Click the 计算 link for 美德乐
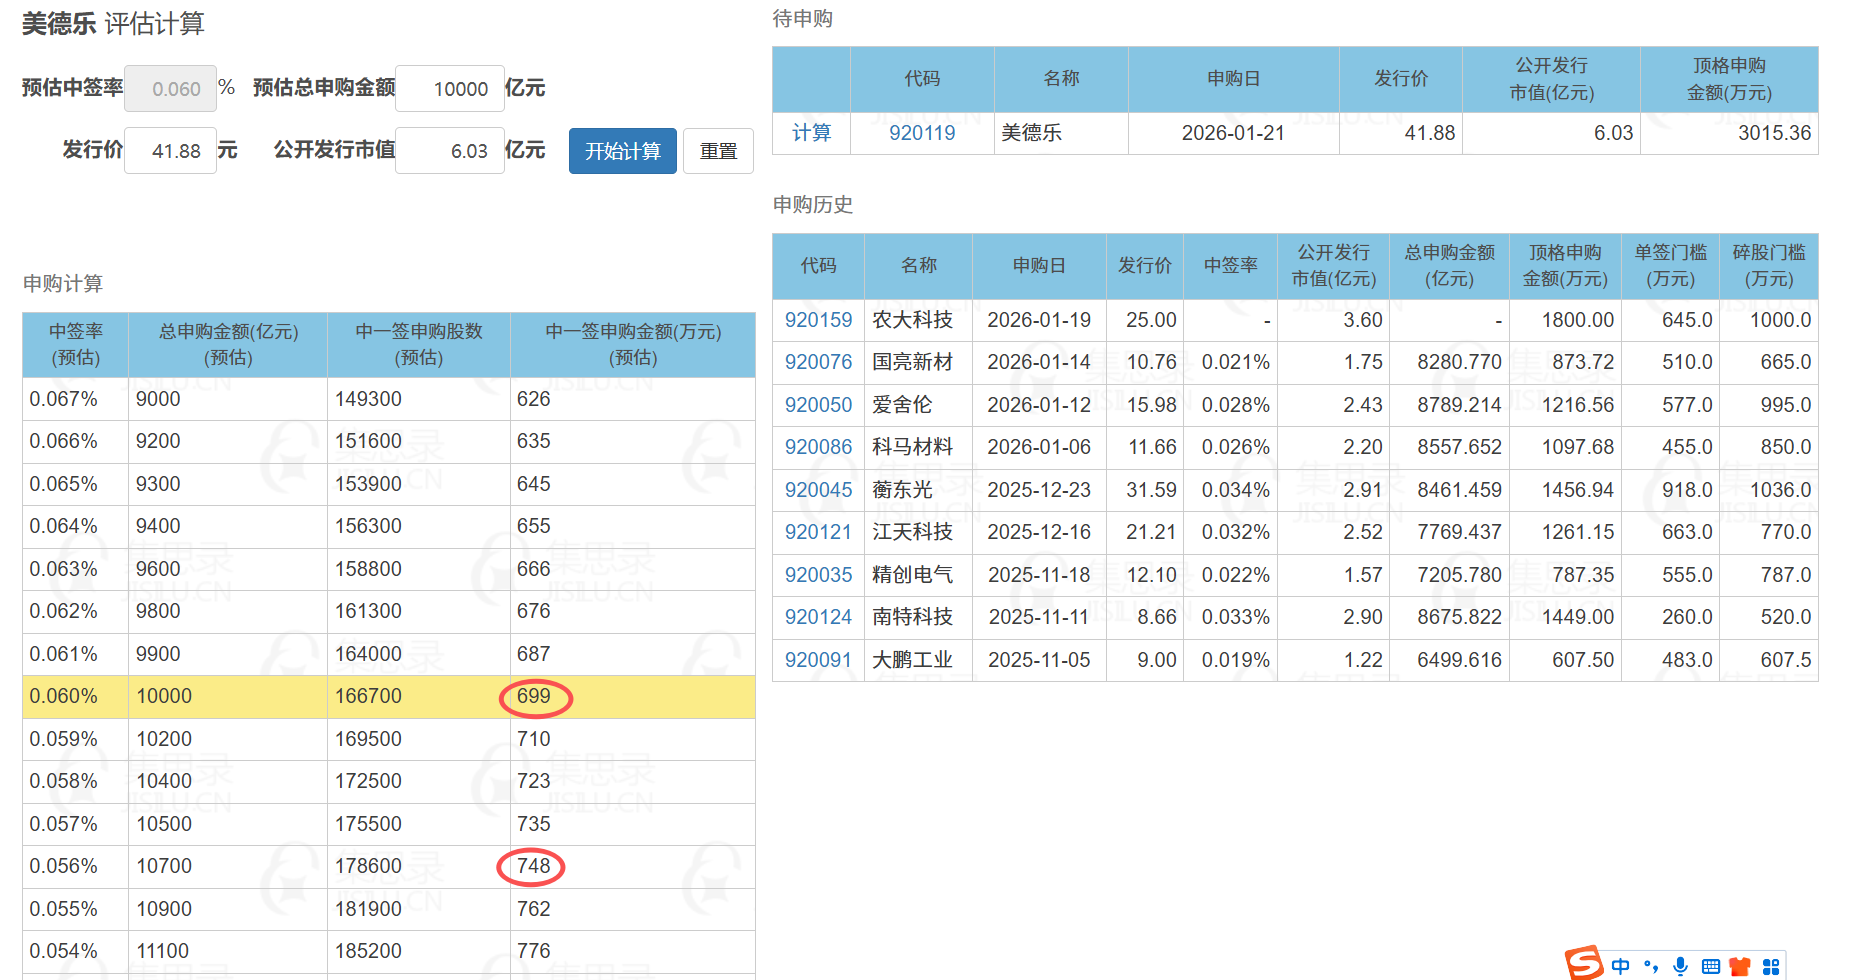Image resolution: width=1855 pixels, height=980 pixels. tap(811, 133)
